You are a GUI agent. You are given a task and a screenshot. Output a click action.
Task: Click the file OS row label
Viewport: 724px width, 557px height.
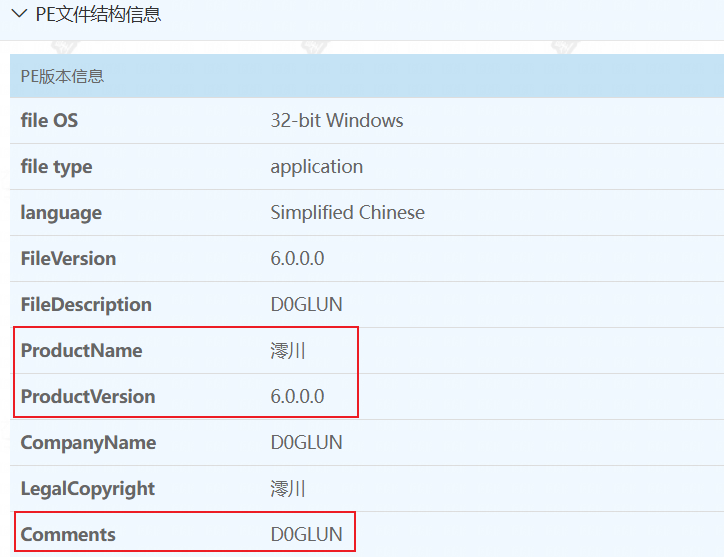49,121
